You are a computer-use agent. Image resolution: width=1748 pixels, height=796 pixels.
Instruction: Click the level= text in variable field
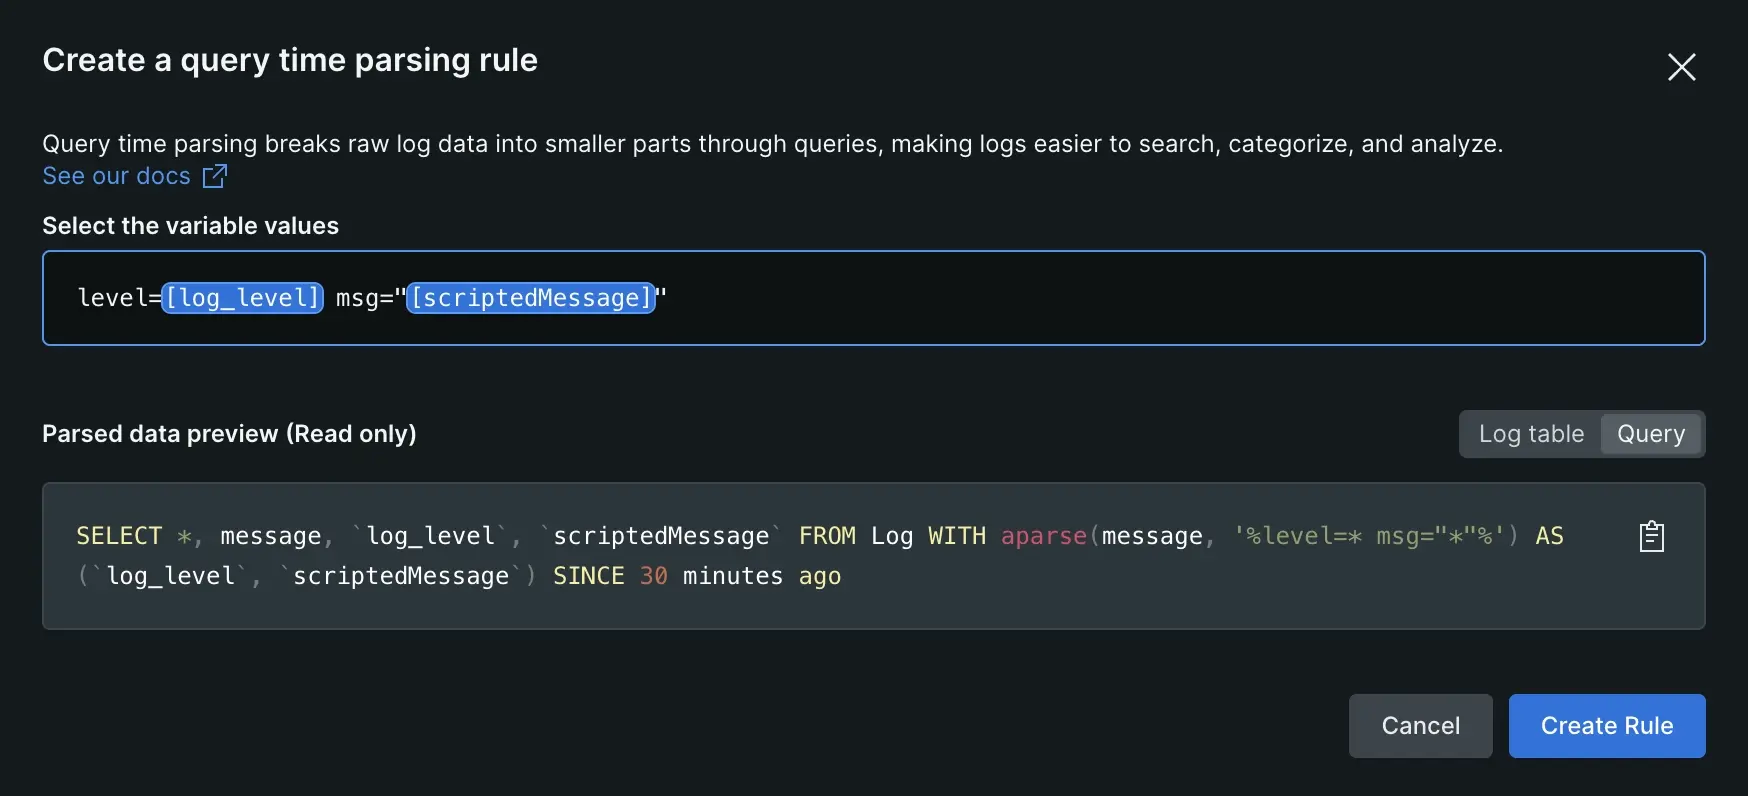point(118,298)
